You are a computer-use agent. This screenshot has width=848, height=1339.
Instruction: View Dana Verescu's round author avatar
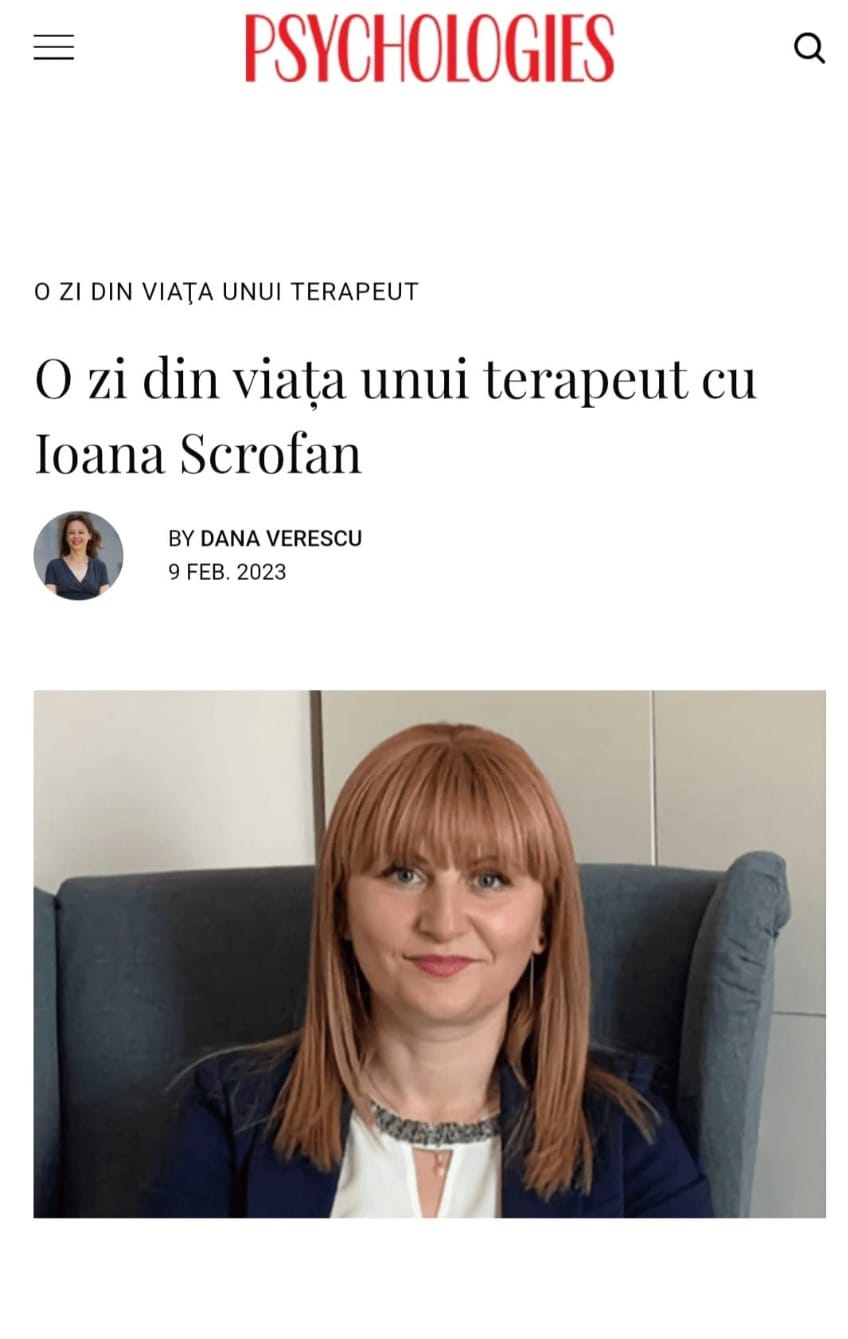pyautogui.click(x=78, y=556)
